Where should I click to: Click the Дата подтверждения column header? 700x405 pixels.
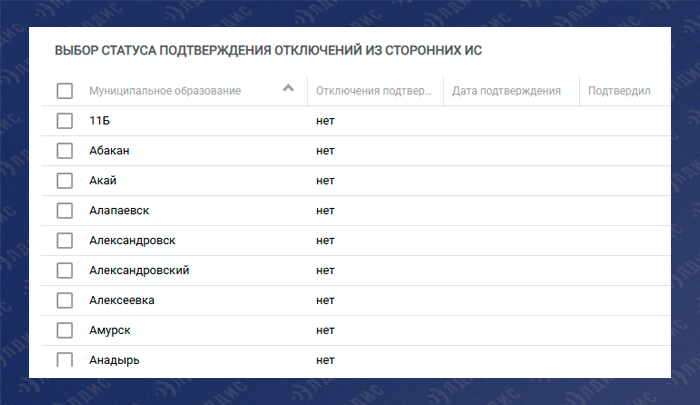(x=506, y=91)
